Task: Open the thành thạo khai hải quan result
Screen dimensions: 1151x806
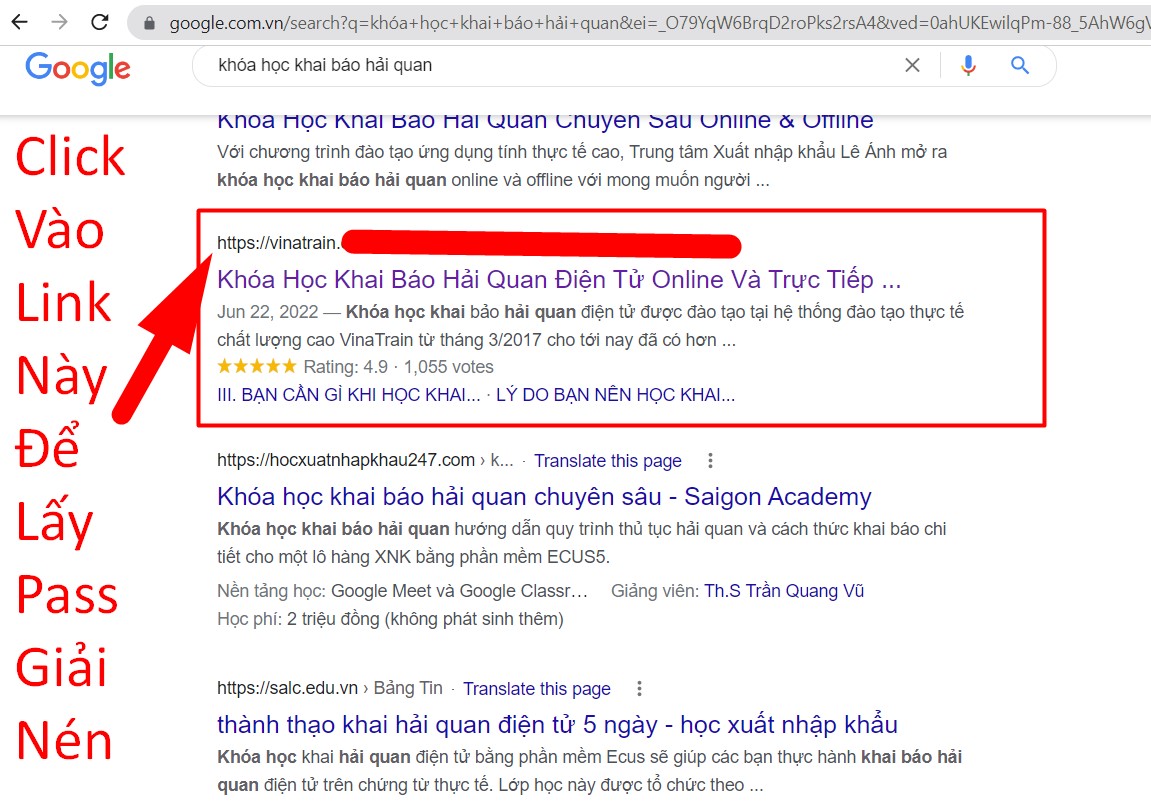Action: click(557, 725)
